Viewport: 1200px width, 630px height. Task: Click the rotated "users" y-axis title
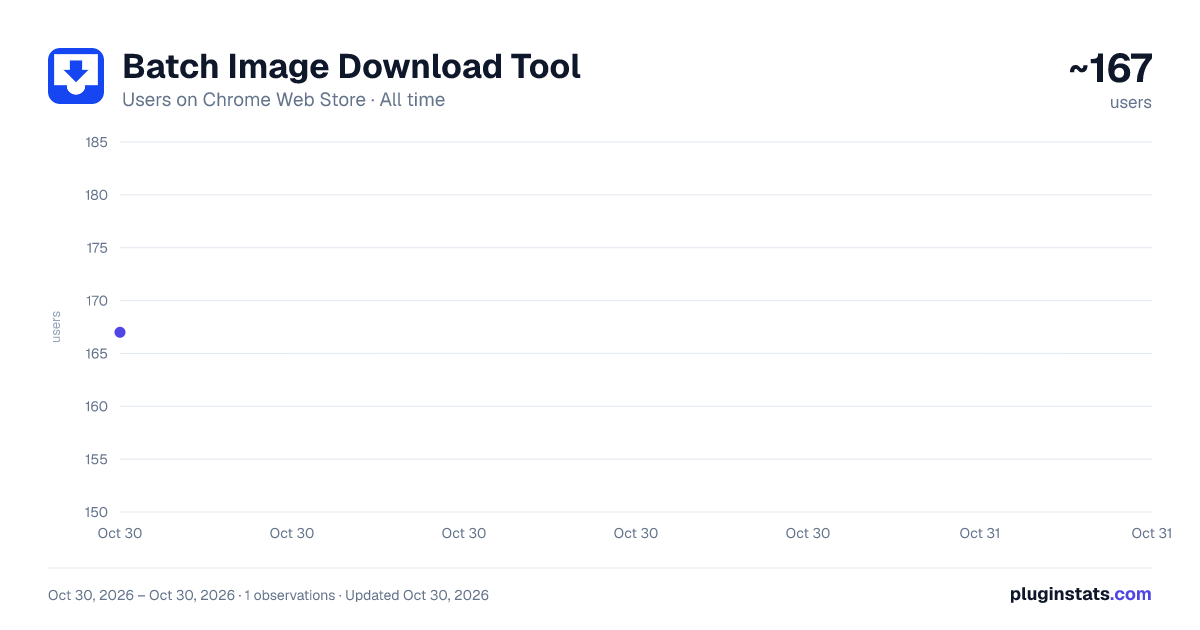56,327
